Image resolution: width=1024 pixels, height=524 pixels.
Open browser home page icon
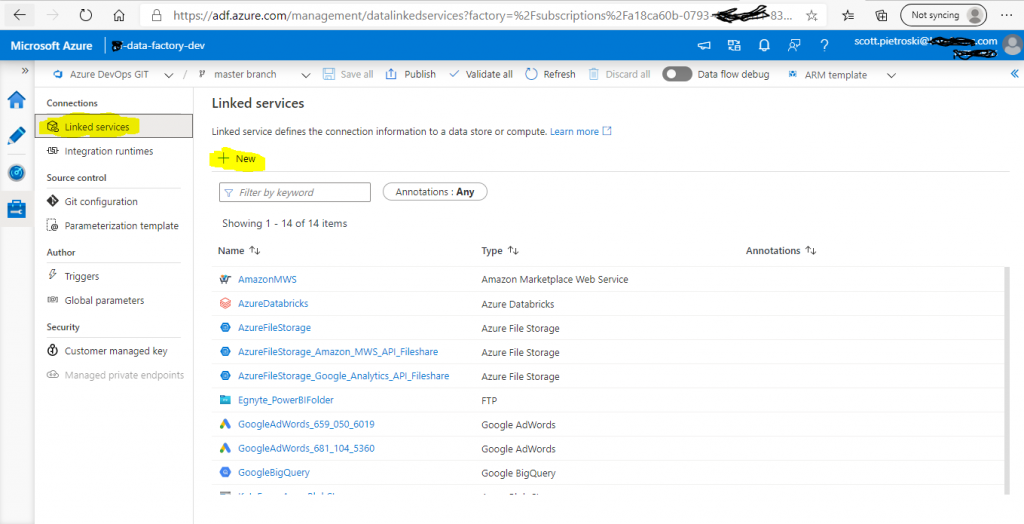click(x=118, y=14)
